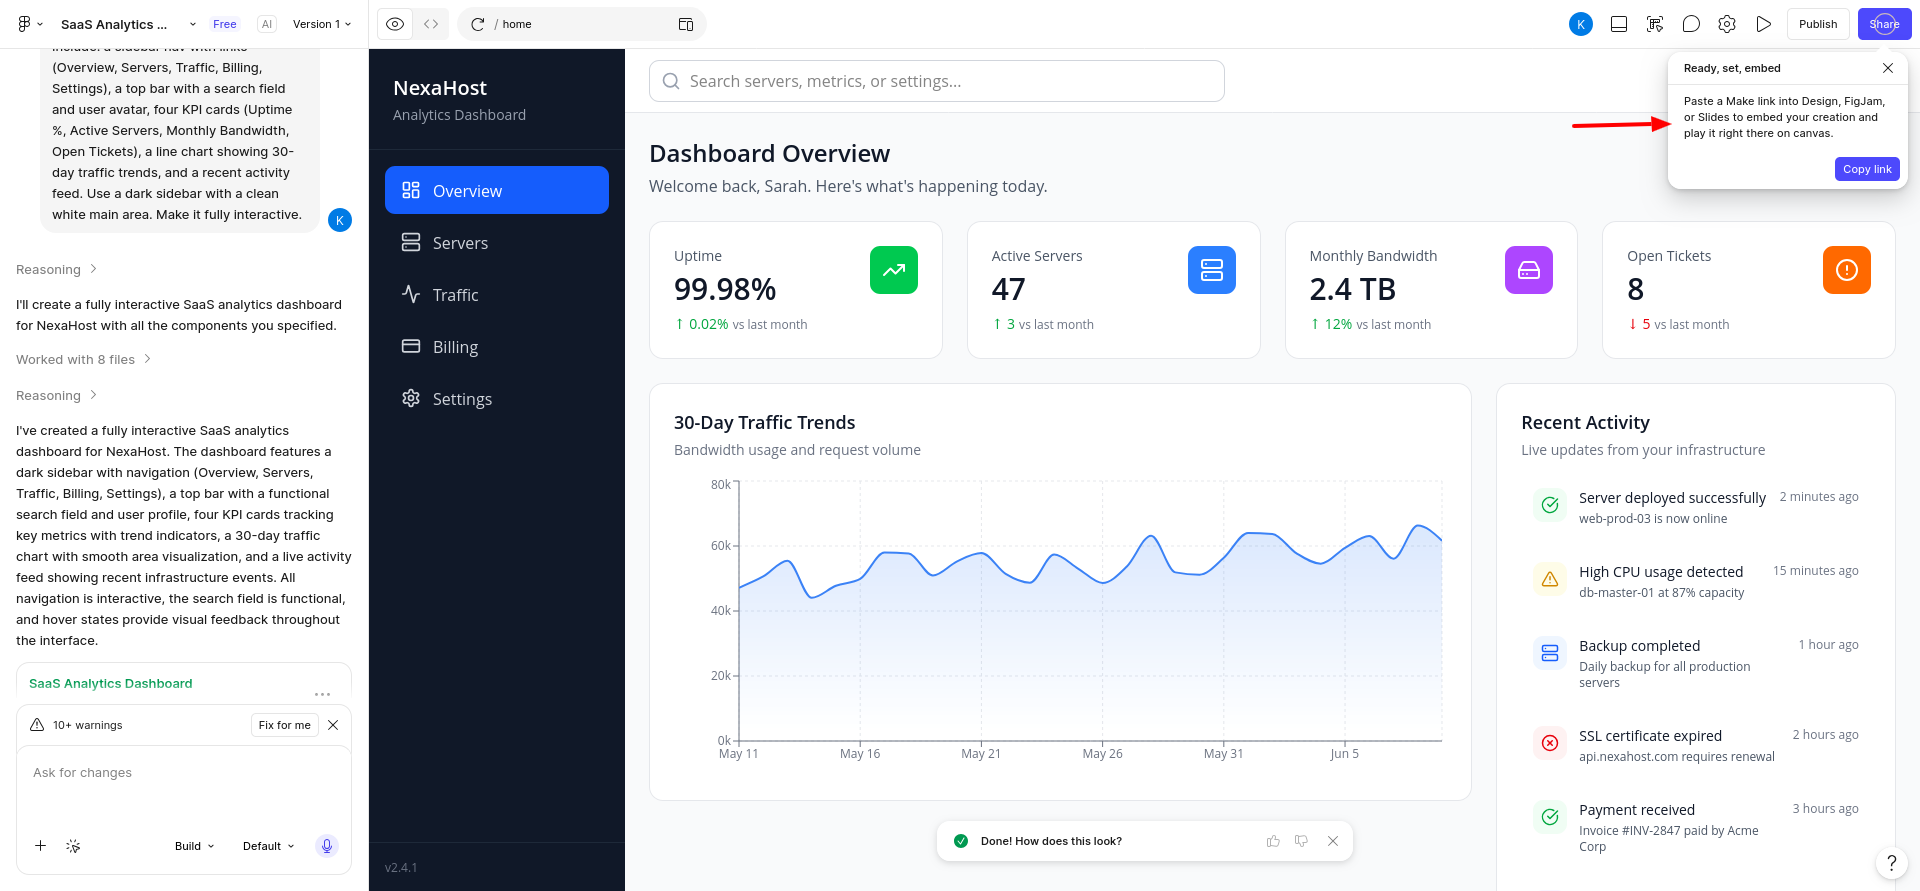Reload the home preview
The image size is (1920, 891).
(478, 24)
